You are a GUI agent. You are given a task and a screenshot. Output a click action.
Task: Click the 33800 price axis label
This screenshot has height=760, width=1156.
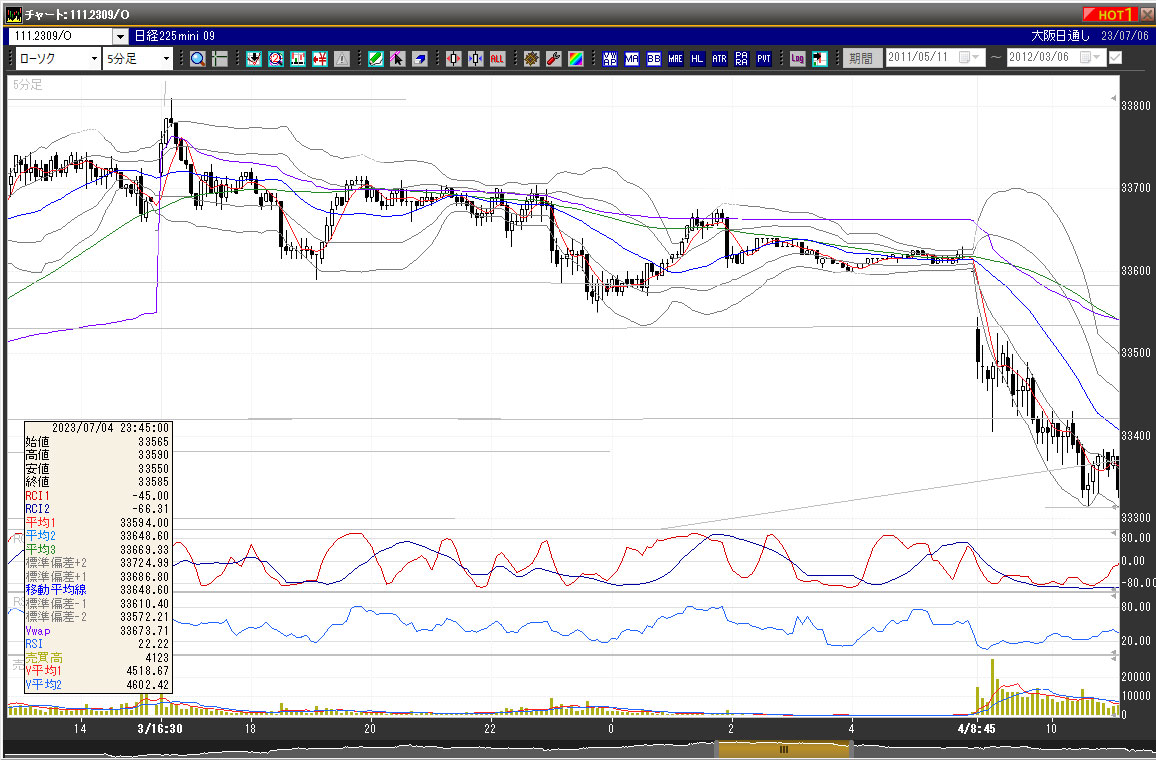[x=1135, y=105]
